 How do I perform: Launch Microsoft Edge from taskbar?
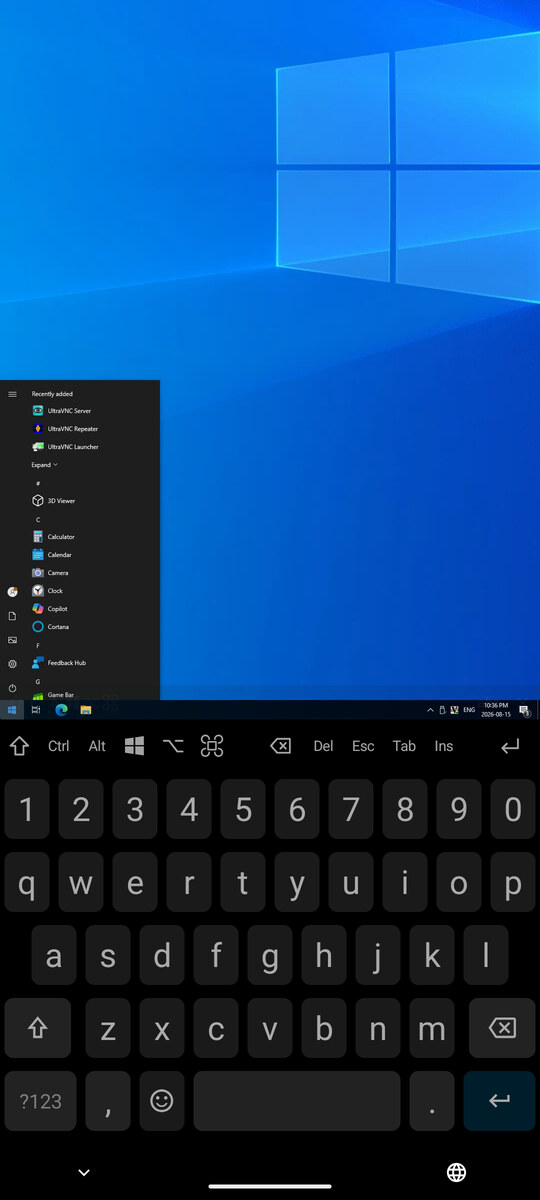coord(61,710)
